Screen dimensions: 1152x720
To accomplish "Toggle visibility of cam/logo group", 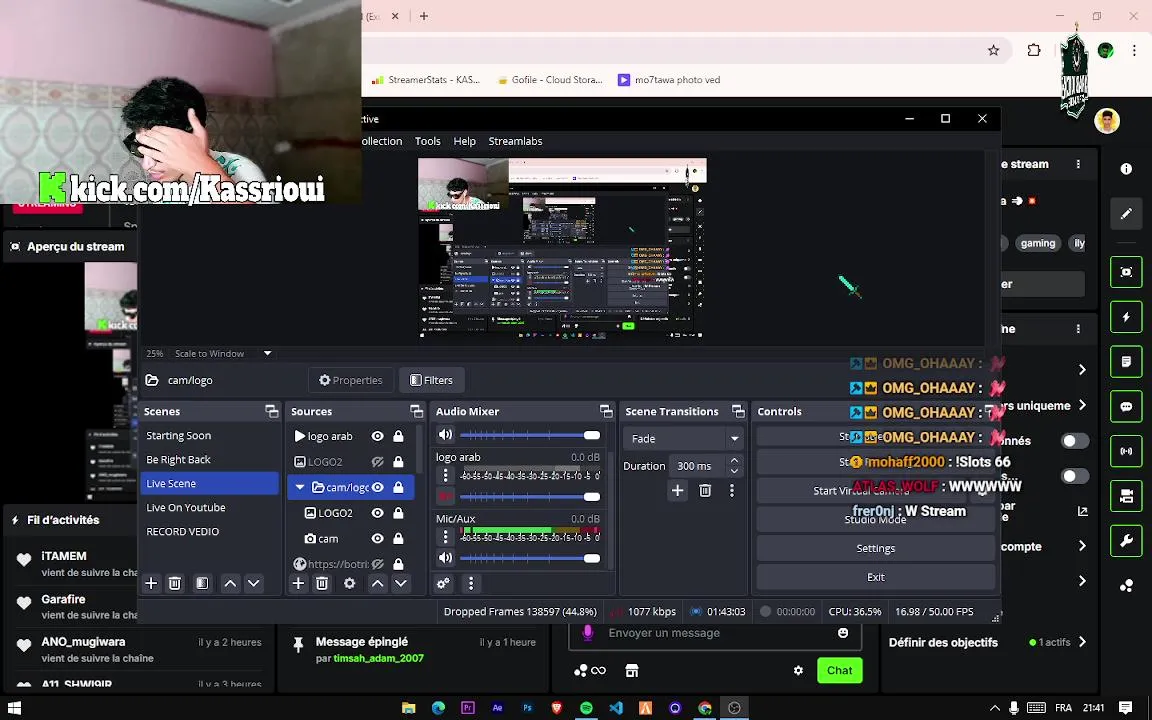I will tap(377, 487).
